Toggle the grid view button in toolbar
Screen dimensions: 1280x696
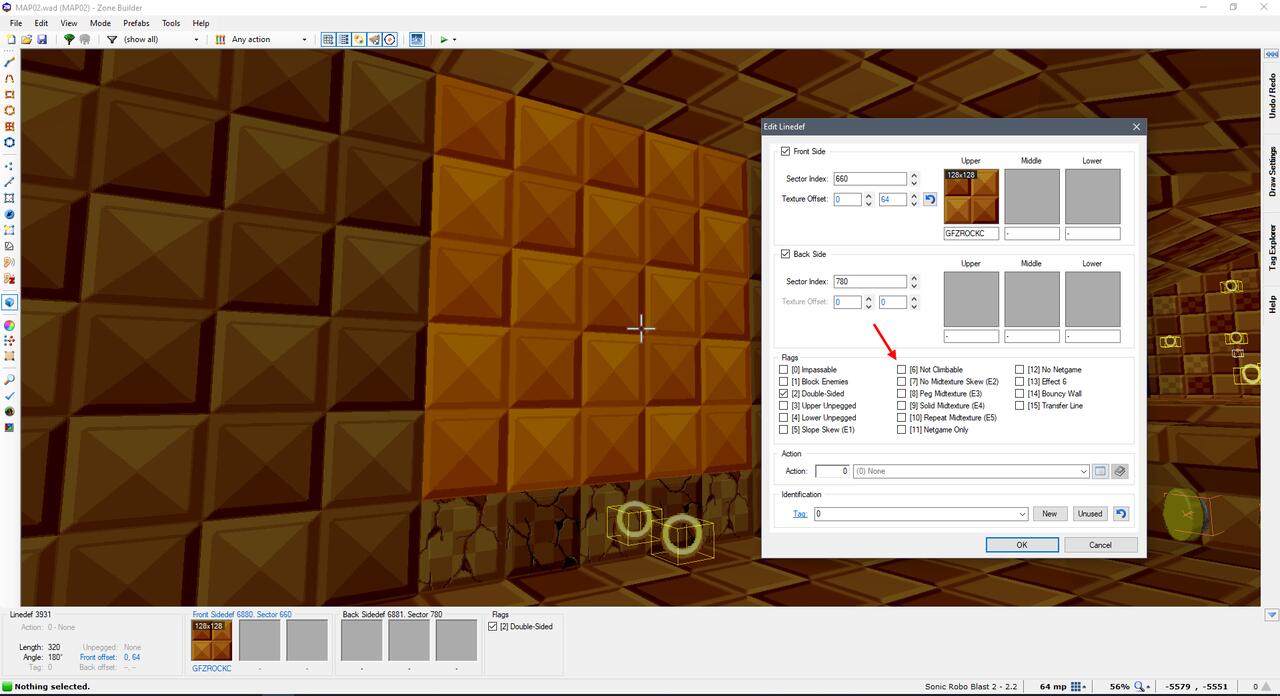click(328, 39)
